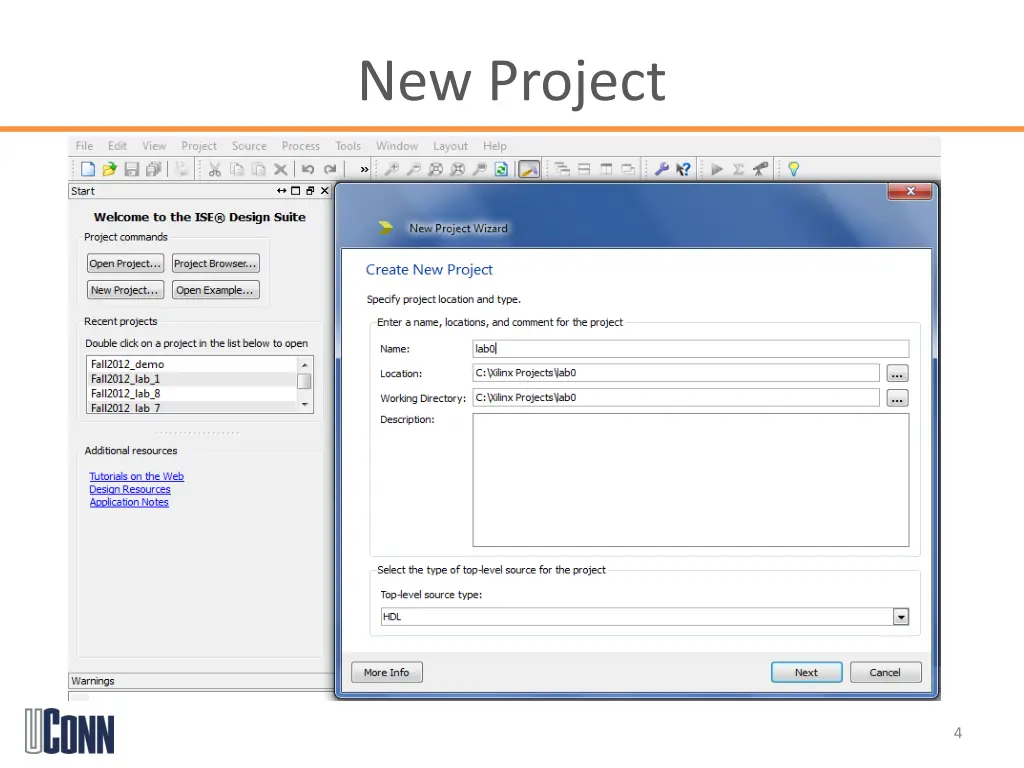This screenshot has width=1024, height=768.
Task: Open the Design Resources link
Action: 130,489
